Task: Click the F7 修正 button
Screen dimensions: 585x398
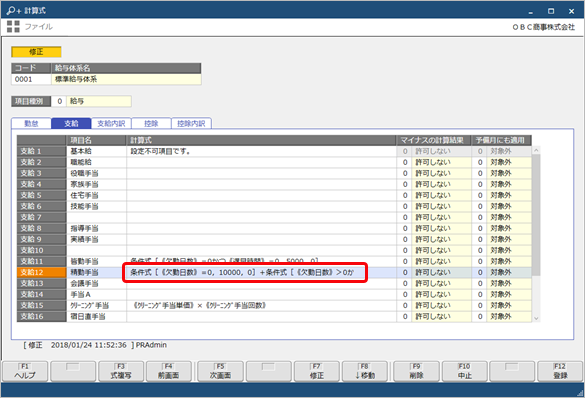Action: [317, 371]
